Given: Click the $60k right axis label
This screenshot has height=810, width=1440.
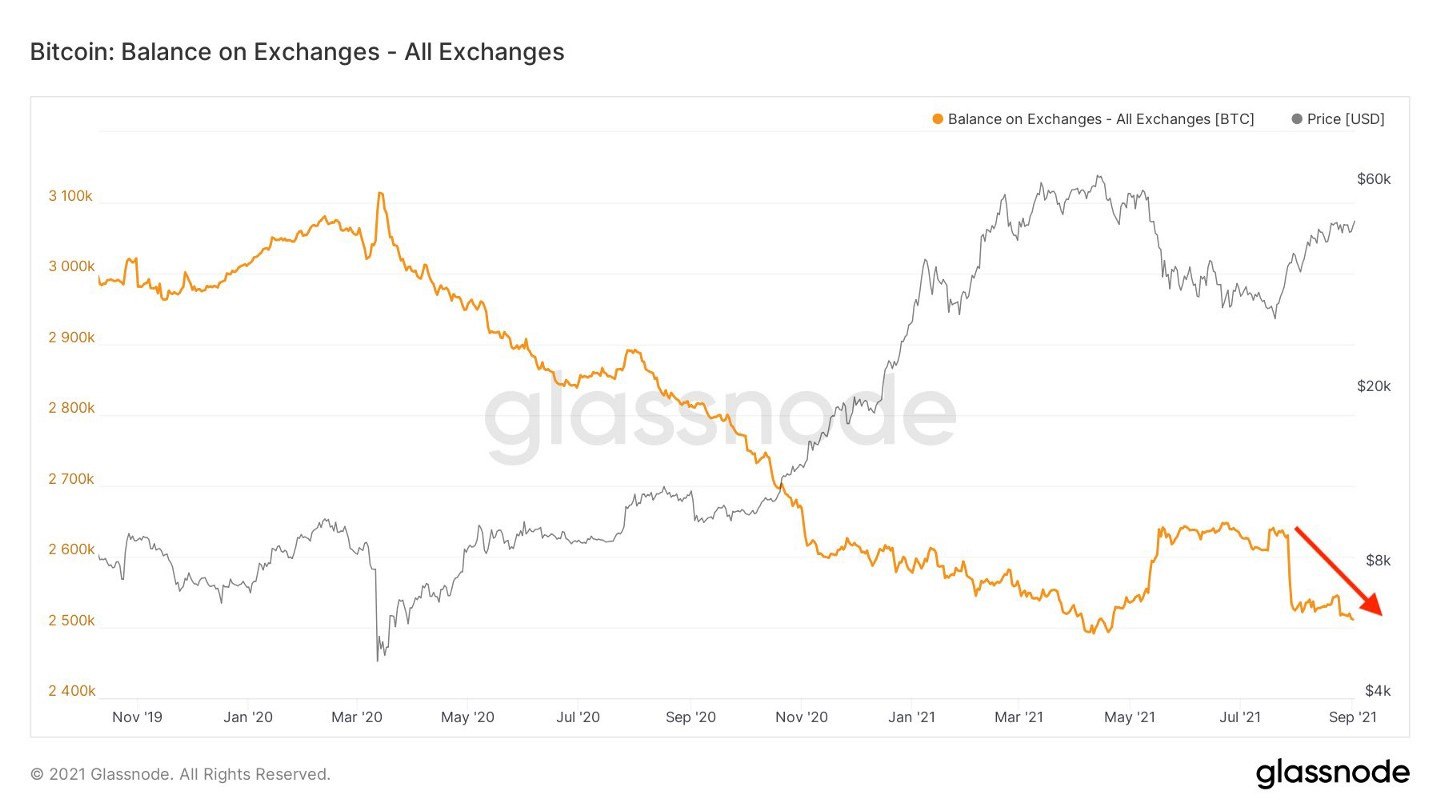Looking at the screenshot, I should click(x=1374, y=179).
